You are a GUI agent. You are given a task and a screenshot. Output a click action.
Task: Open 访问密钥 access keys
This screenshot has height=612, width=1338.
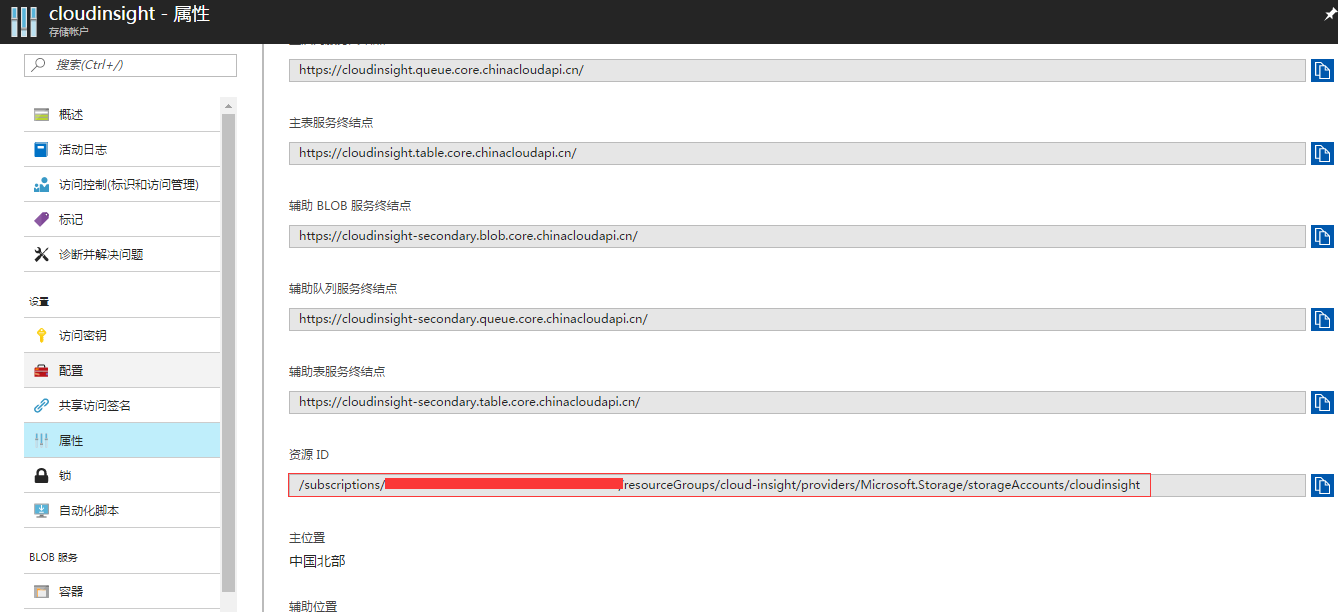82,336
